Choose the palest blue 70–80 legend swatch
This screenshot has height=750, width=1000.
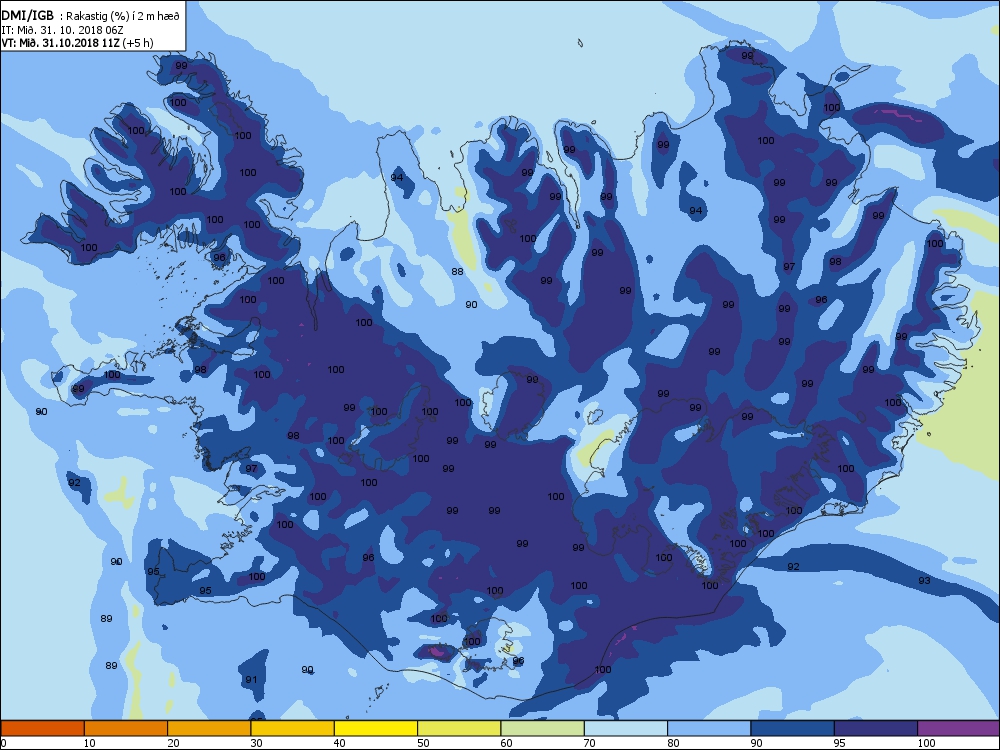coord(626,728)
